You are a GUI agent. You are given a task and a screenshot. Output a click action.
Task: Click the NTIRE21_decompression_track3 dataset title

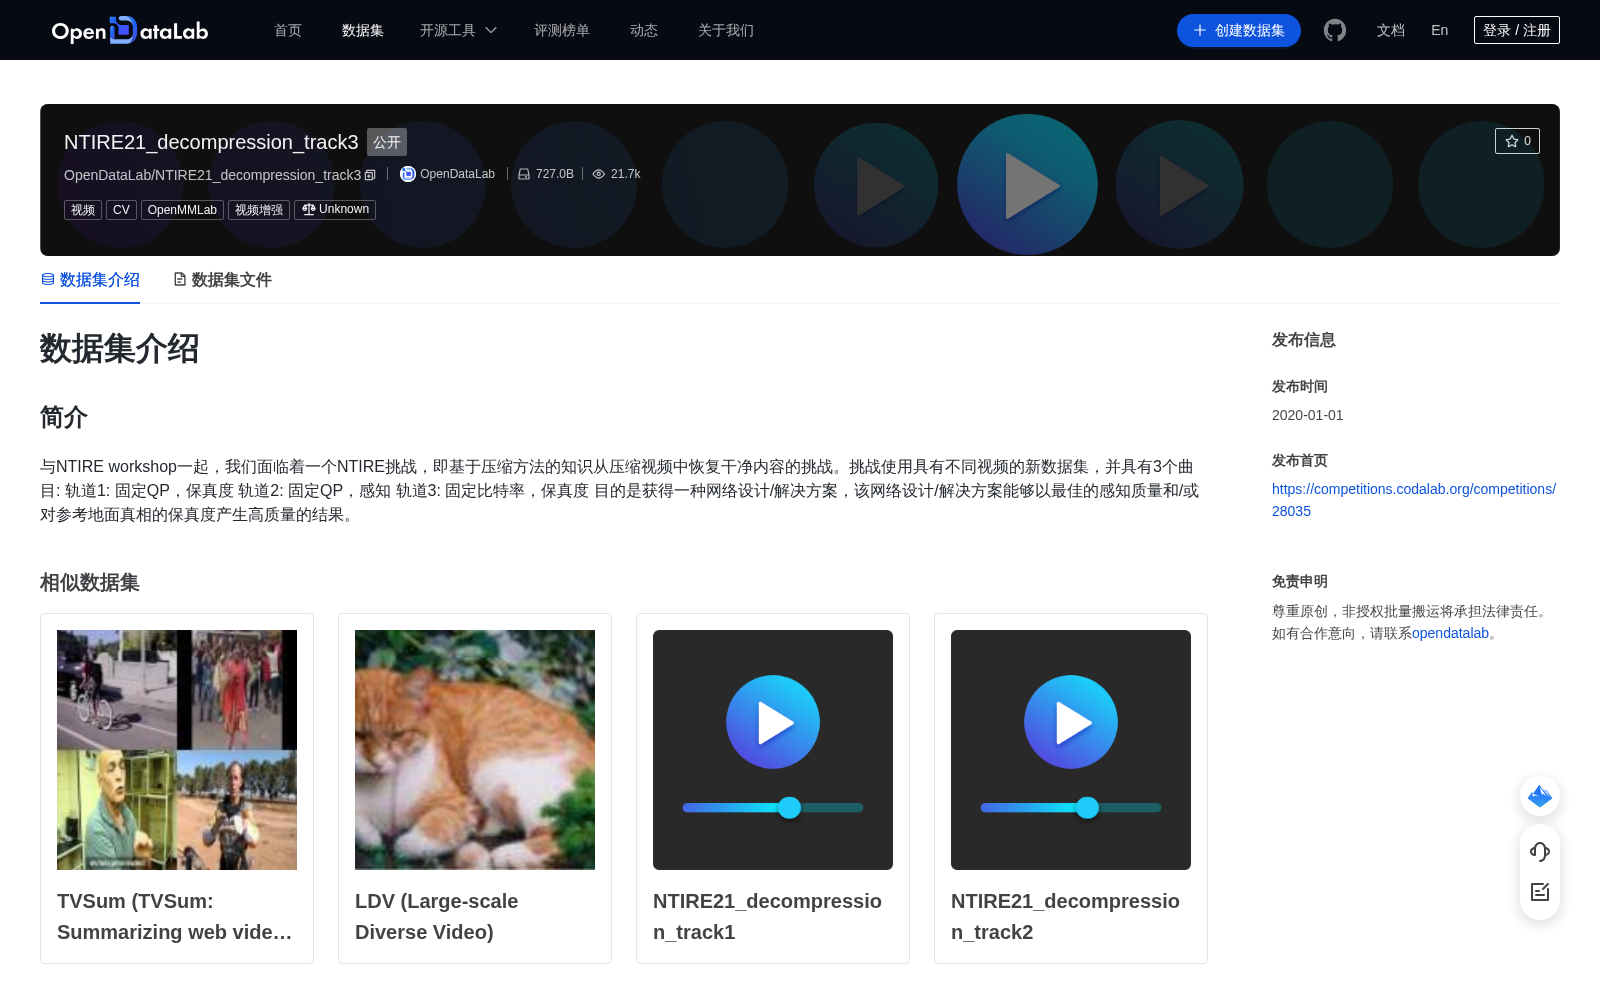click(x=211, y=142)
